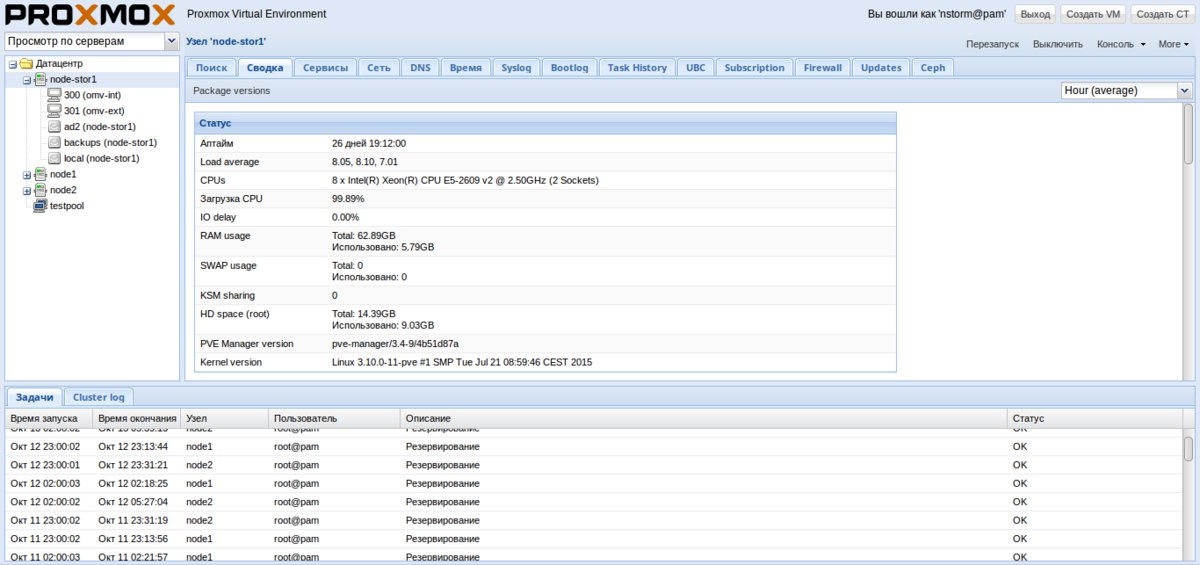Viewport: 1200px width, 565px height.
Task: Select the 300 (omv-int) tree item
Action: (x=93, y=95)
